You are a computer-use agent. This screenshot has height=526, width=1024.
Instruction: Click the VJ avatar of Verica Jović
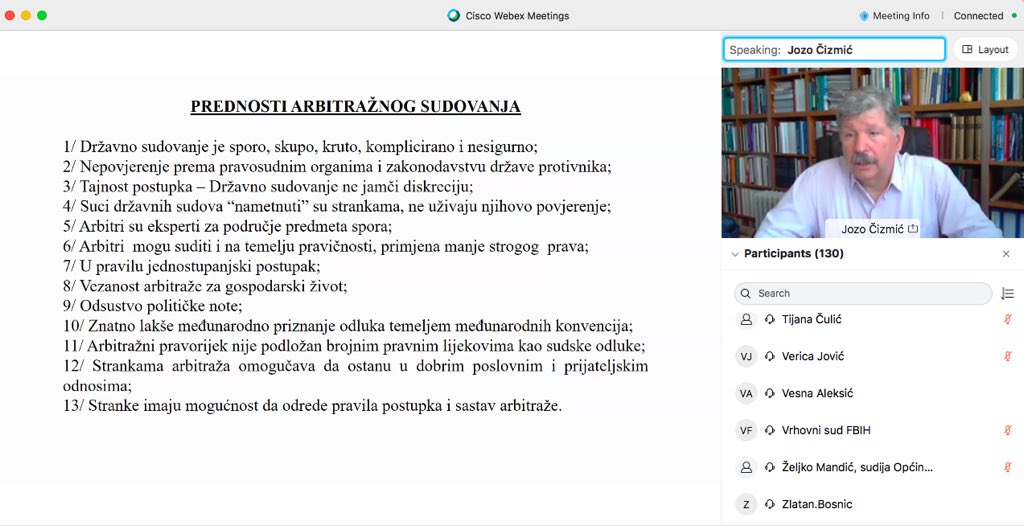[745, 356]
